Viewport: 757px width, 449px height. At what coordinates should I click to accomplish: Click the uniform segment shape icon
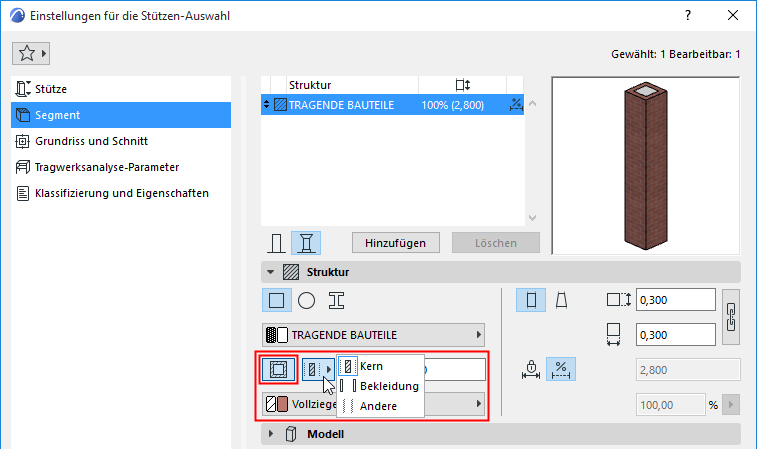point(531,300)
